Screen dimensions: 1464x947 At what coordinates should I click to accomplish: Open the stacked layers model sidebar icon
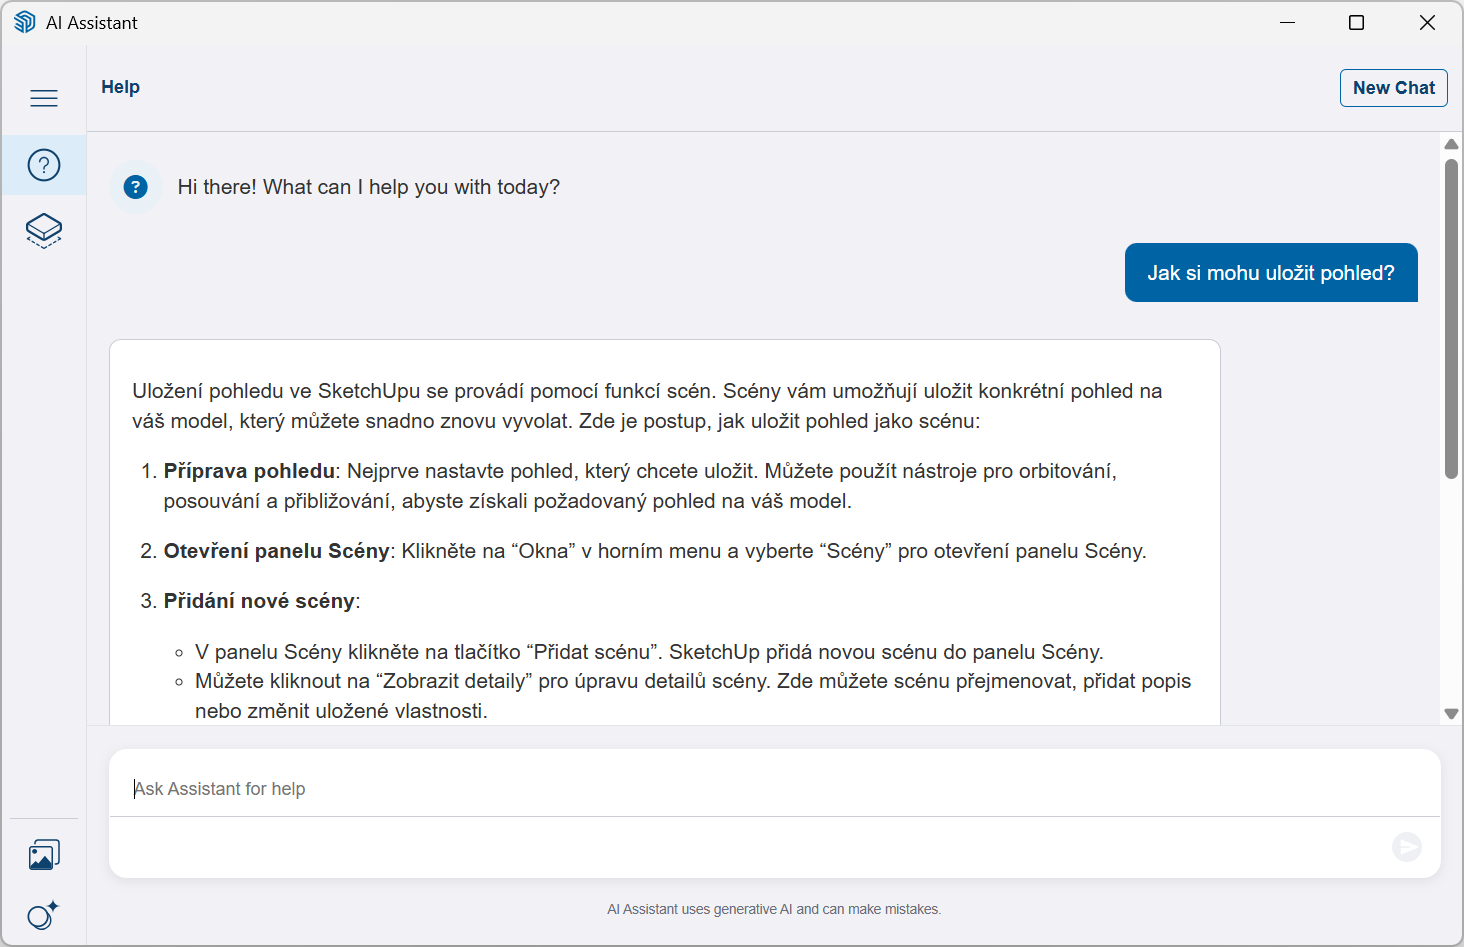click(44, 230)
